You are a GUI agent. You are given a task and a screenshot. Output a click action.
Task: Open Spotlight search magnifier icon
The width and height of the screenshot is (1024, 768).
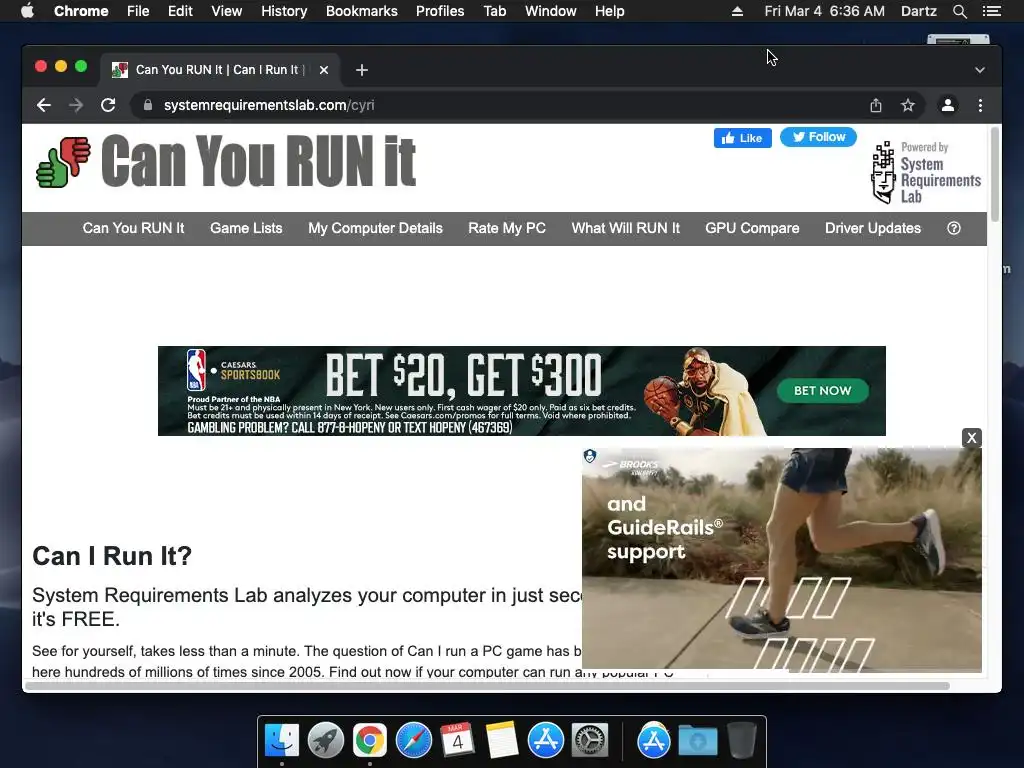pyautogui.click(x=959, y=11)
